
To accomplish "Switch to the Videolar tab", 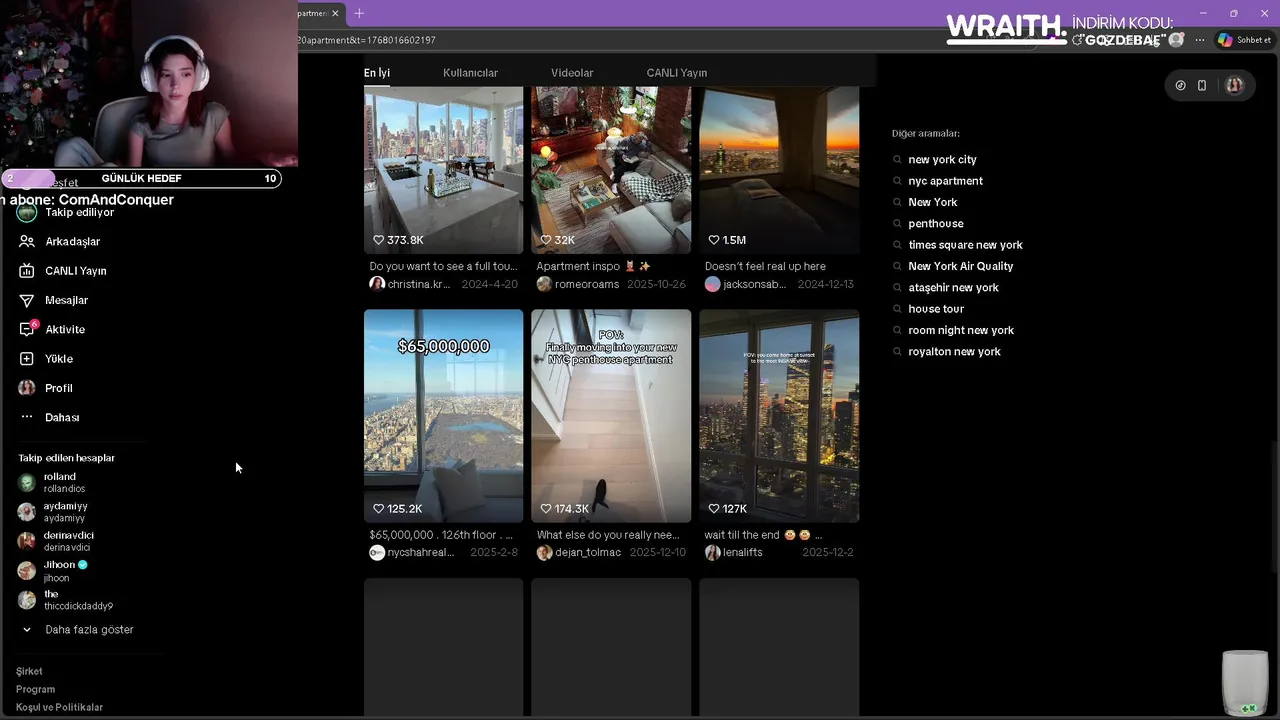I will point(572,73).
